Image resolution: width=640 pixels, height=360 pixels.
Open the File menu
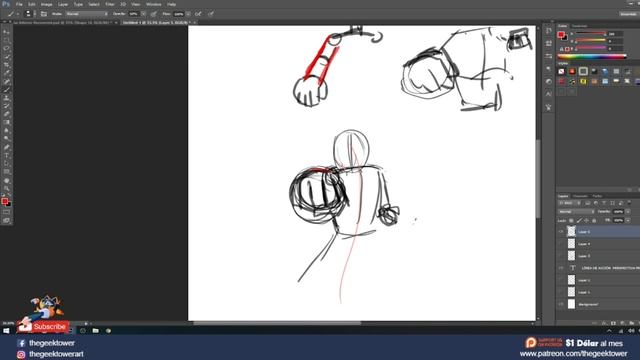tap(19, 4)
